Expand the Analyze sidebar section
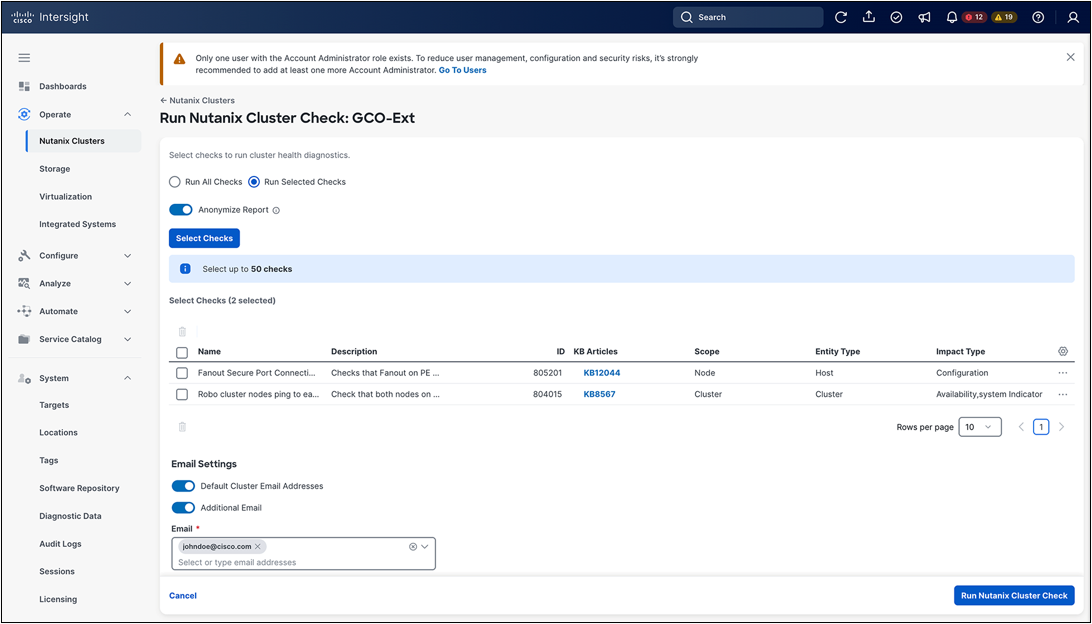This screenshot has height=624, width=1092. [127, 283]
